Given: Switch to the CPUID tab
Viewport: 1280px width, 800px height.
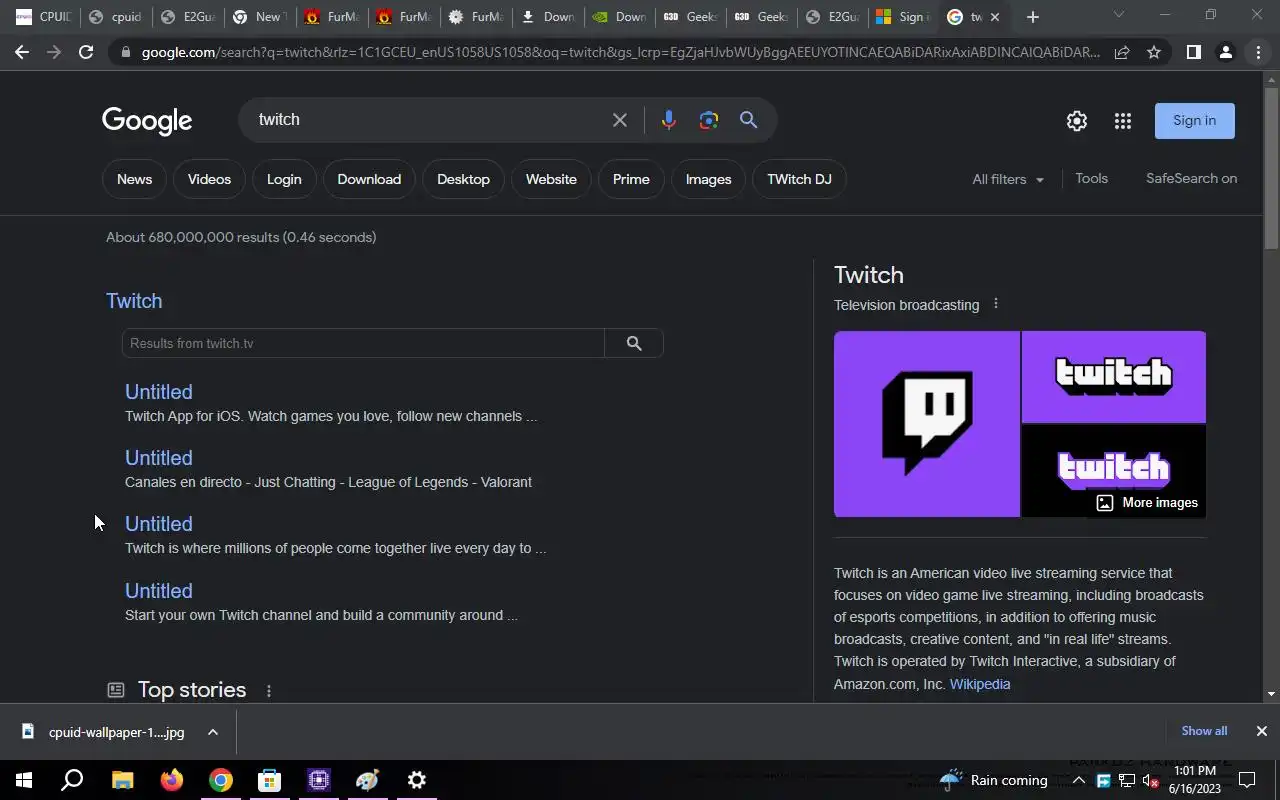Looking at the screenshot, I should (x=43, y=17).
